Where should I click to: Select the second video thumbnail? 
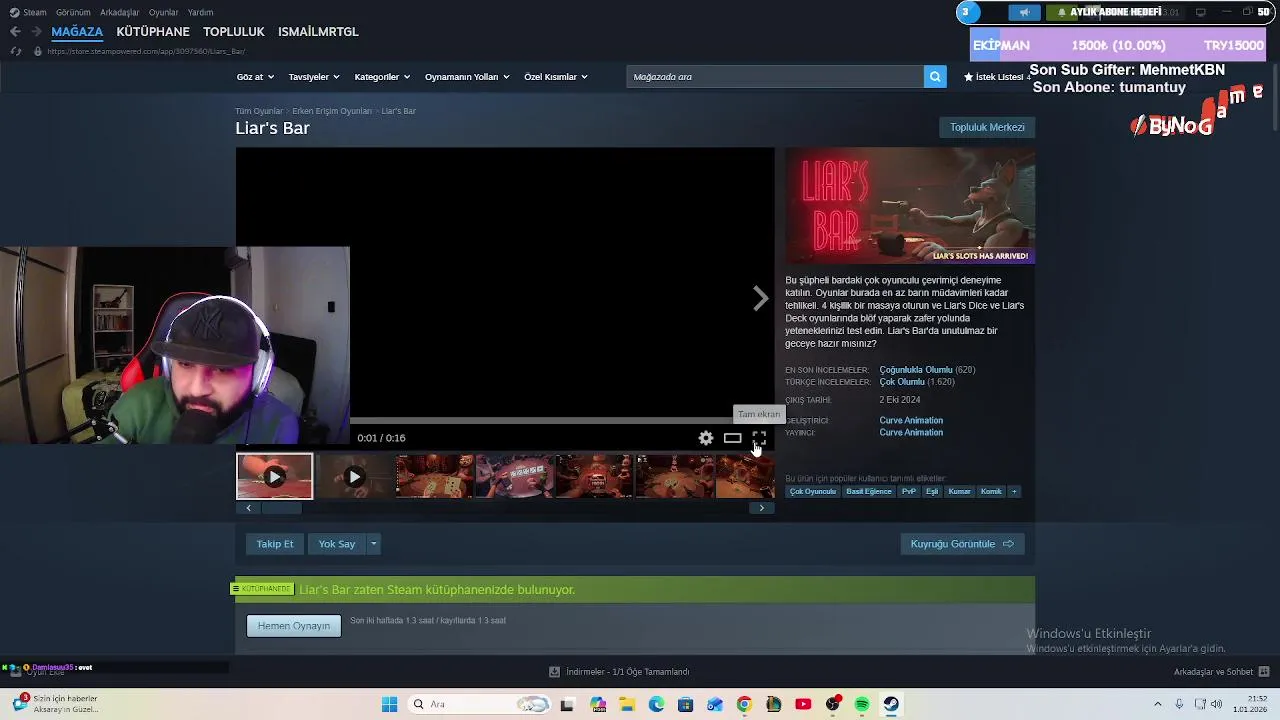[x=354, y=477]
